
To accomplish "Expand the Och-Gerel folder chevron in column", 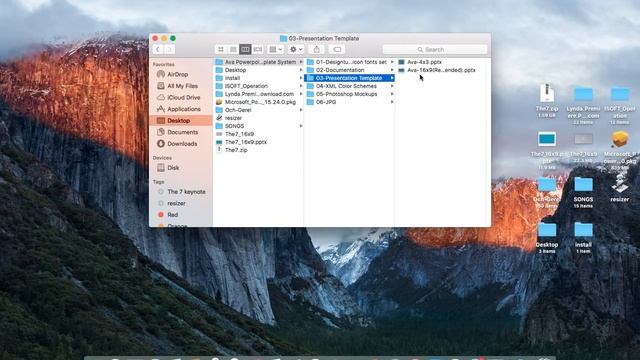I will [301, 110].
